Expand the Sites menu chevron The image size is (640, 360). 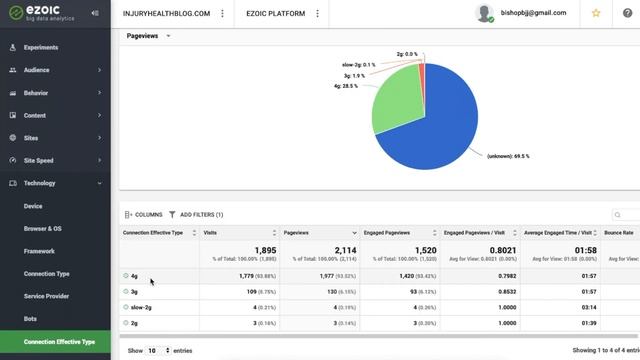[99, 138]
